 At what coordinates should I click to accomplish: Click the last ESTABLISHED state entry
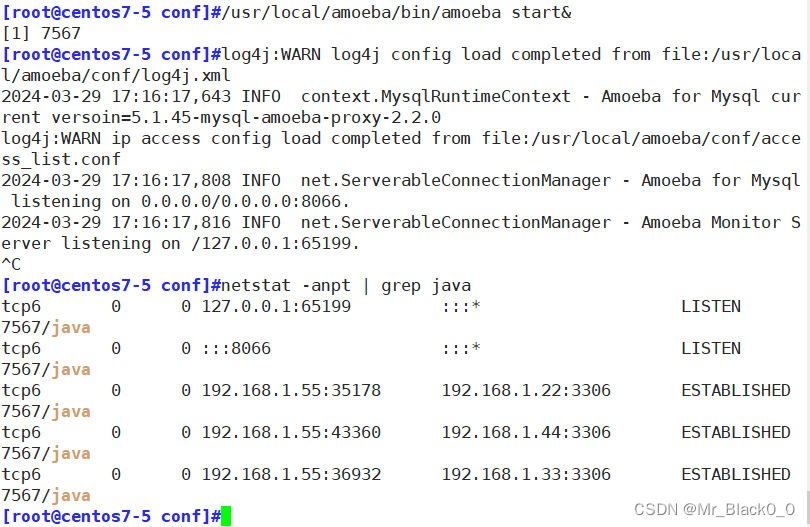[736, 474]
